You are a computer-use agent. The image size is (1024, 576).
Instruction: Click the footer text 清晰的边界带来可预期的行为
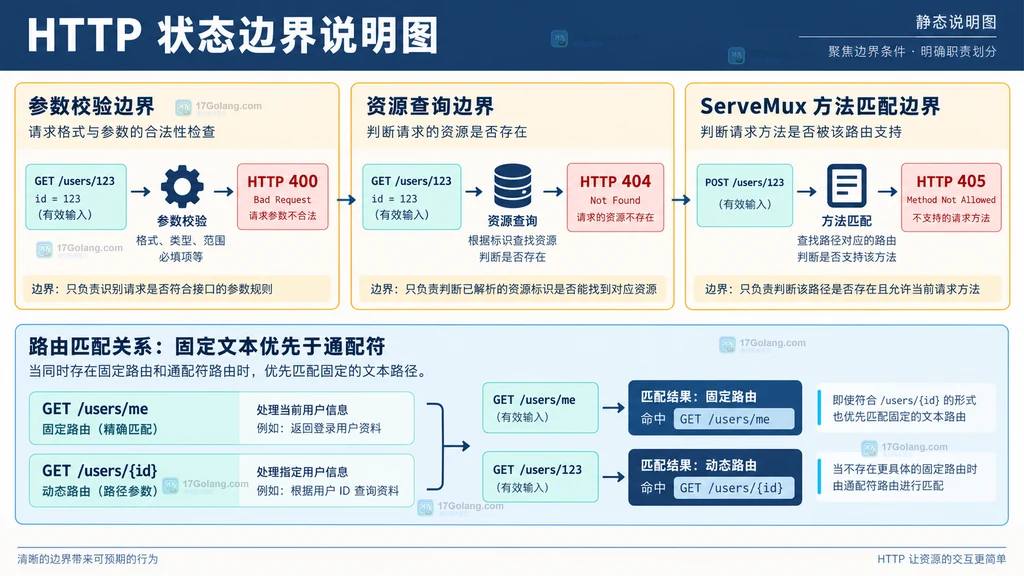point(88,559)
